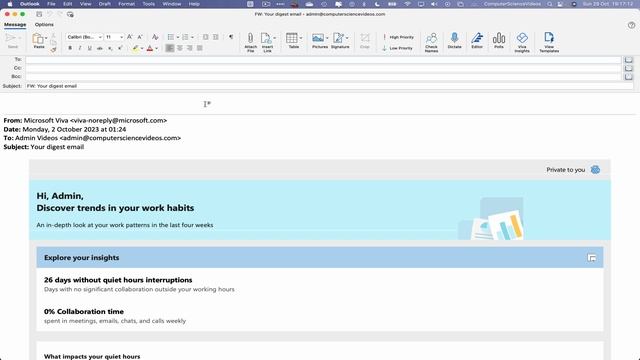
Task: Start Dictate with the microphone icon
Action: coord(454,38)
